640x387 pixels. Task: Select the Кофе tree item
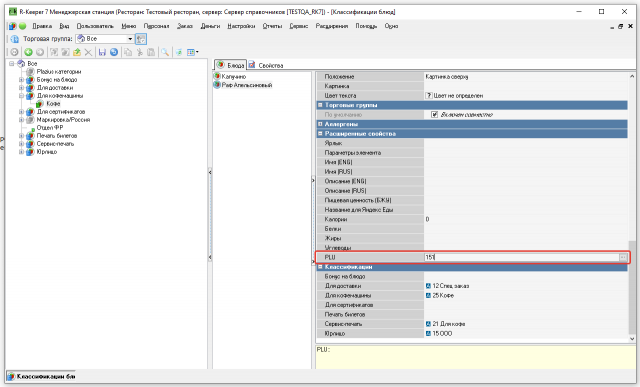click(x=53, y=104)
